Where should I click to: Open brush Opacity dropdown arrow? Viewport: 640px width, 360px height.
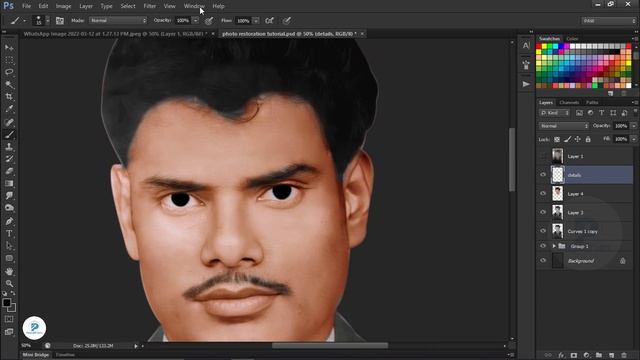click(196, 20)
